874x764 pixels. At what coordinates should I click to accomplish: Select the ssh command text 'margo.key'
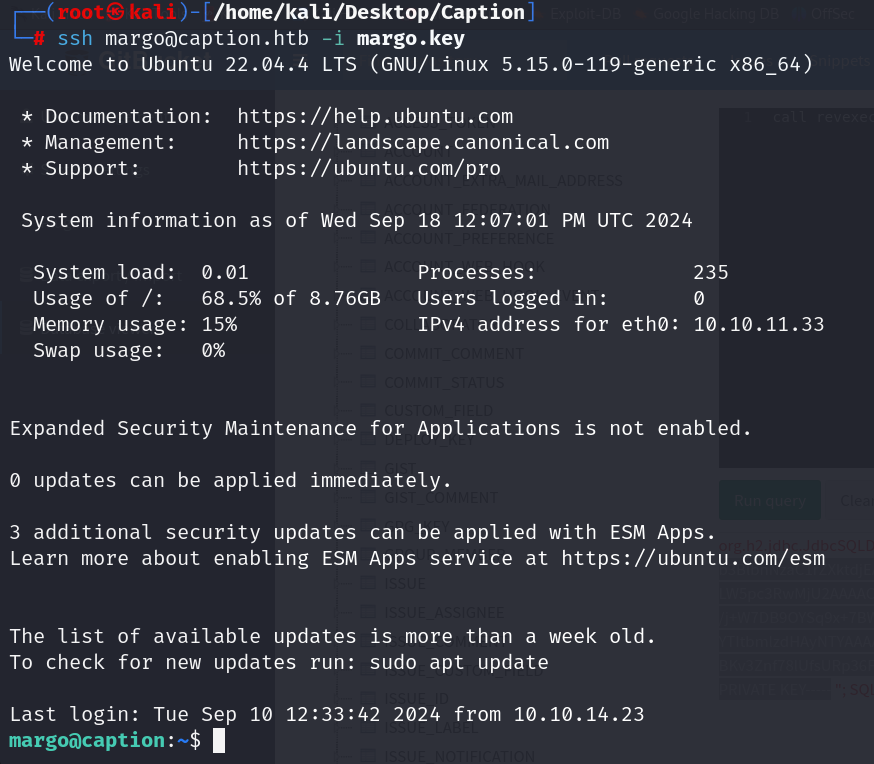(410, 38)
